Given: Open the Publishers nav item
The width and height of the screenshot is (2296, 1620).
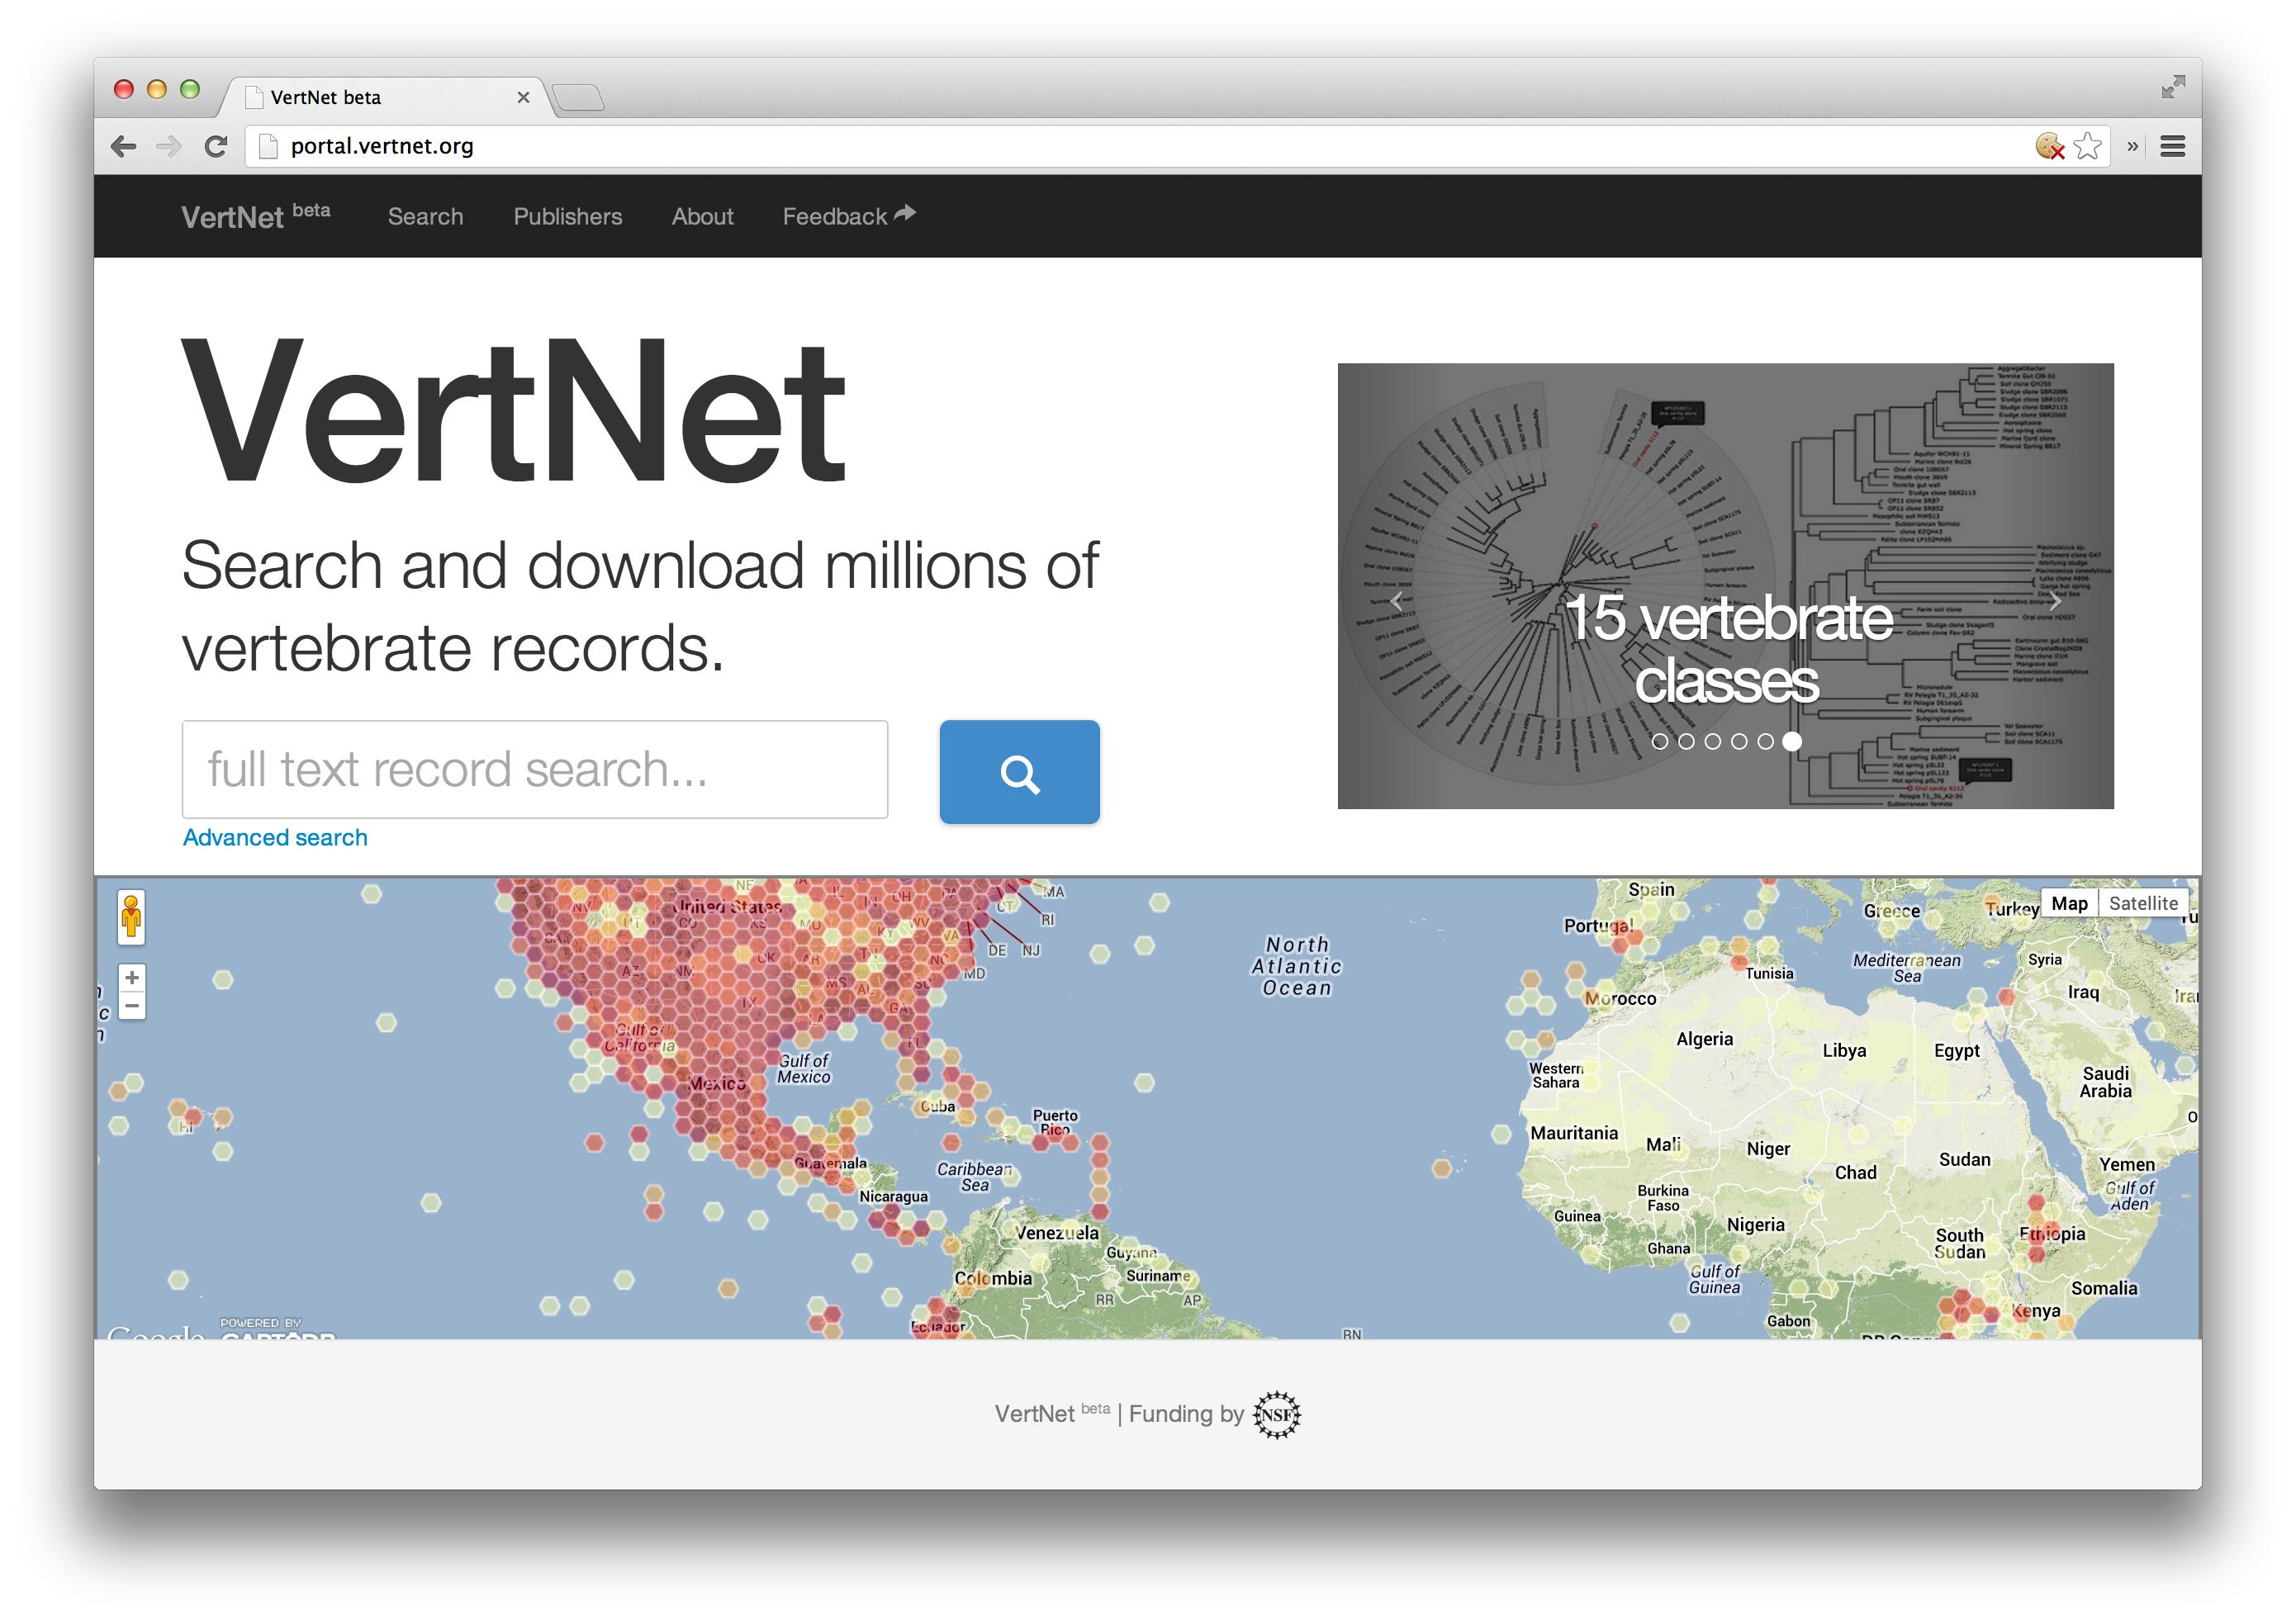Looking at the screenshot, I should click(x=567, y=217).
